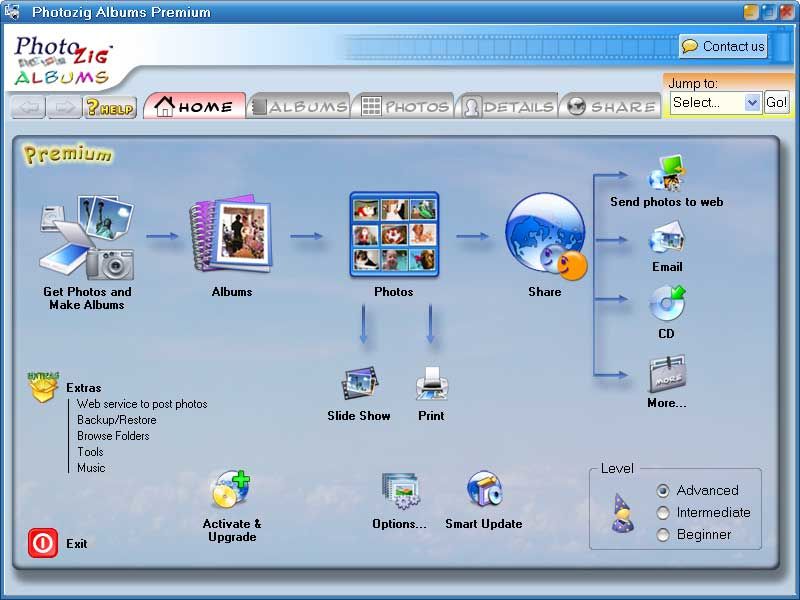Viewport: 800px width, 600px height.
Task: Select the Beginner level radio button
Action: tap(663, 535)
